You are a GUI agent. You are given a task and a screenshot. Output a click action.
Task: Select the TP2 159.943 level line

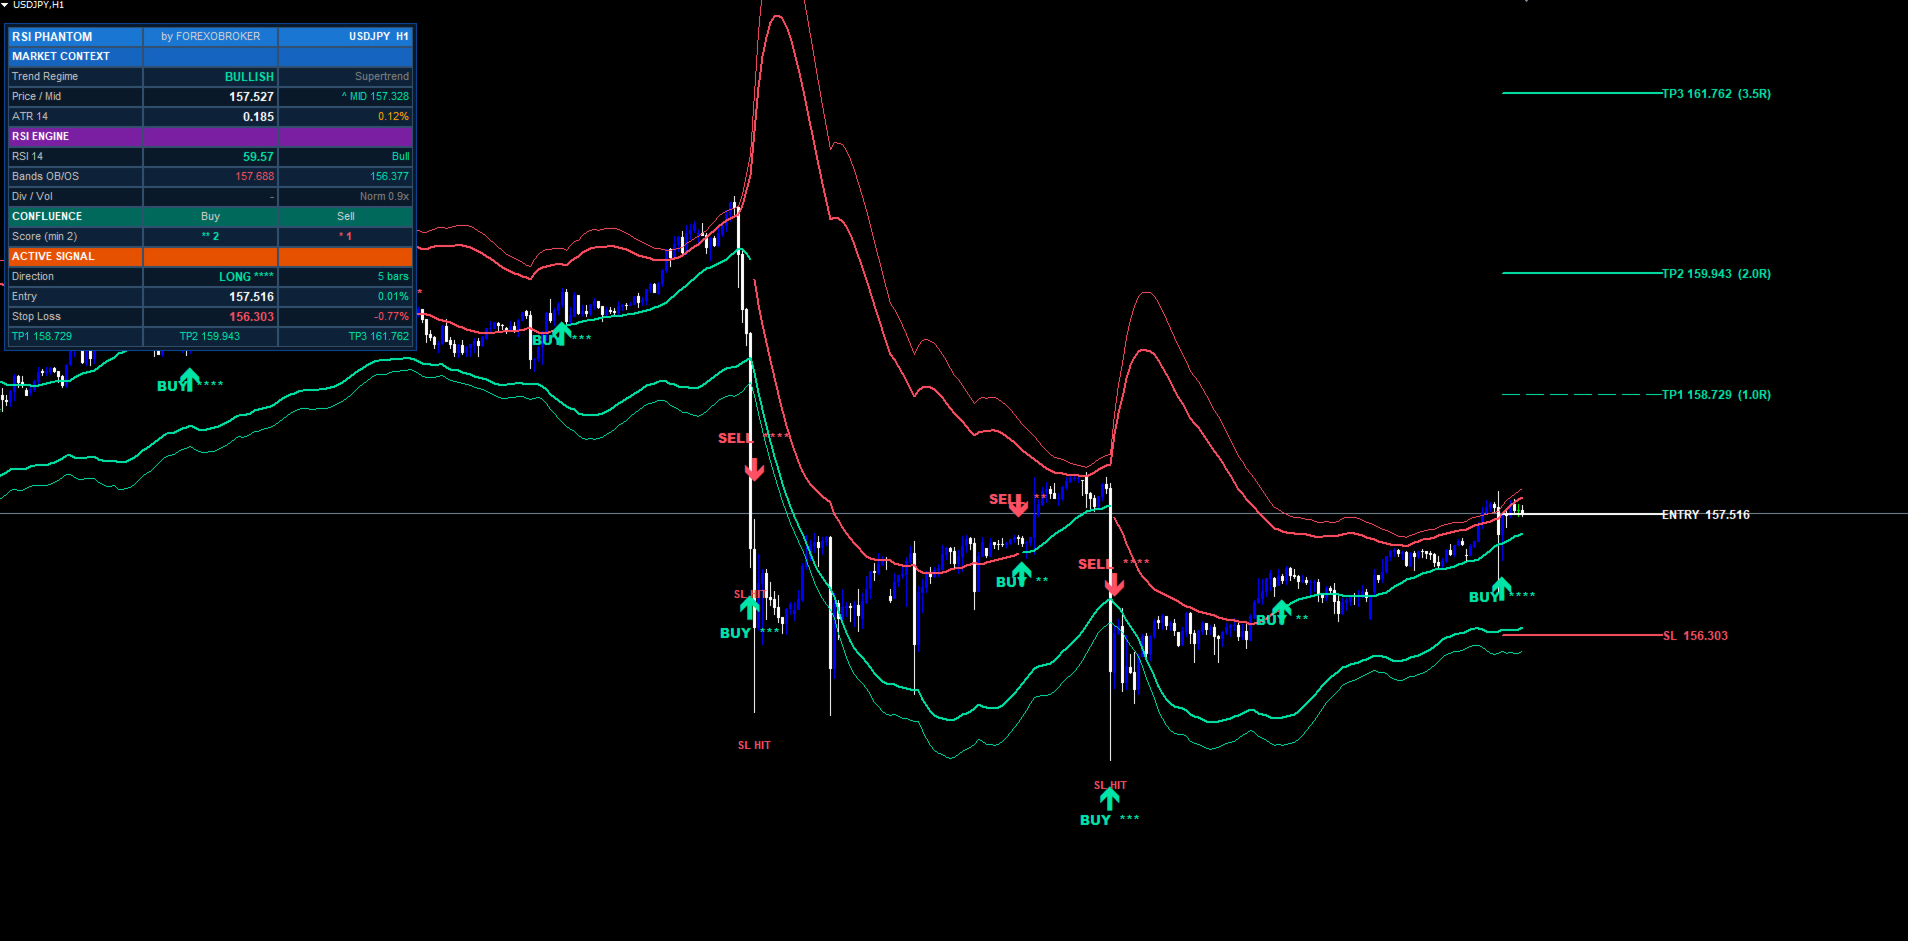pos(1582,273)
